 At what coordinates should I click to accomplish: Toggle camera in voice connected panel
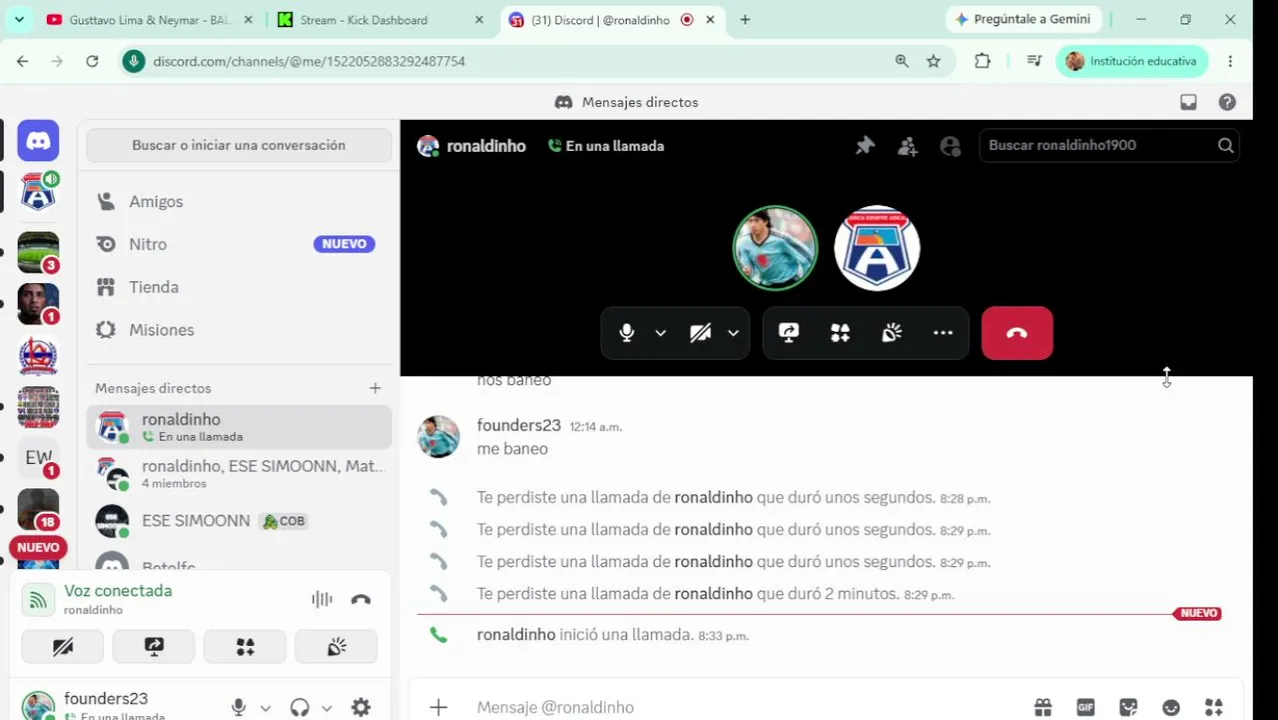(x=63, y=647)
